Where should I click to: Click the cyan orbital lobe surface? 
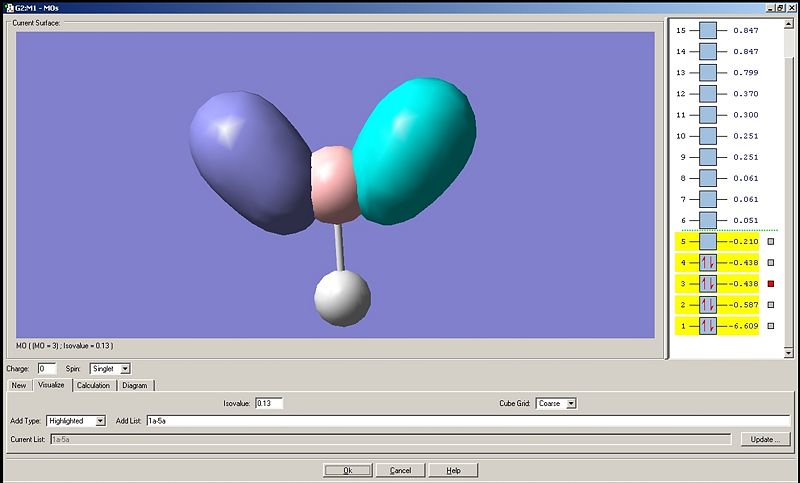point(414,151)
